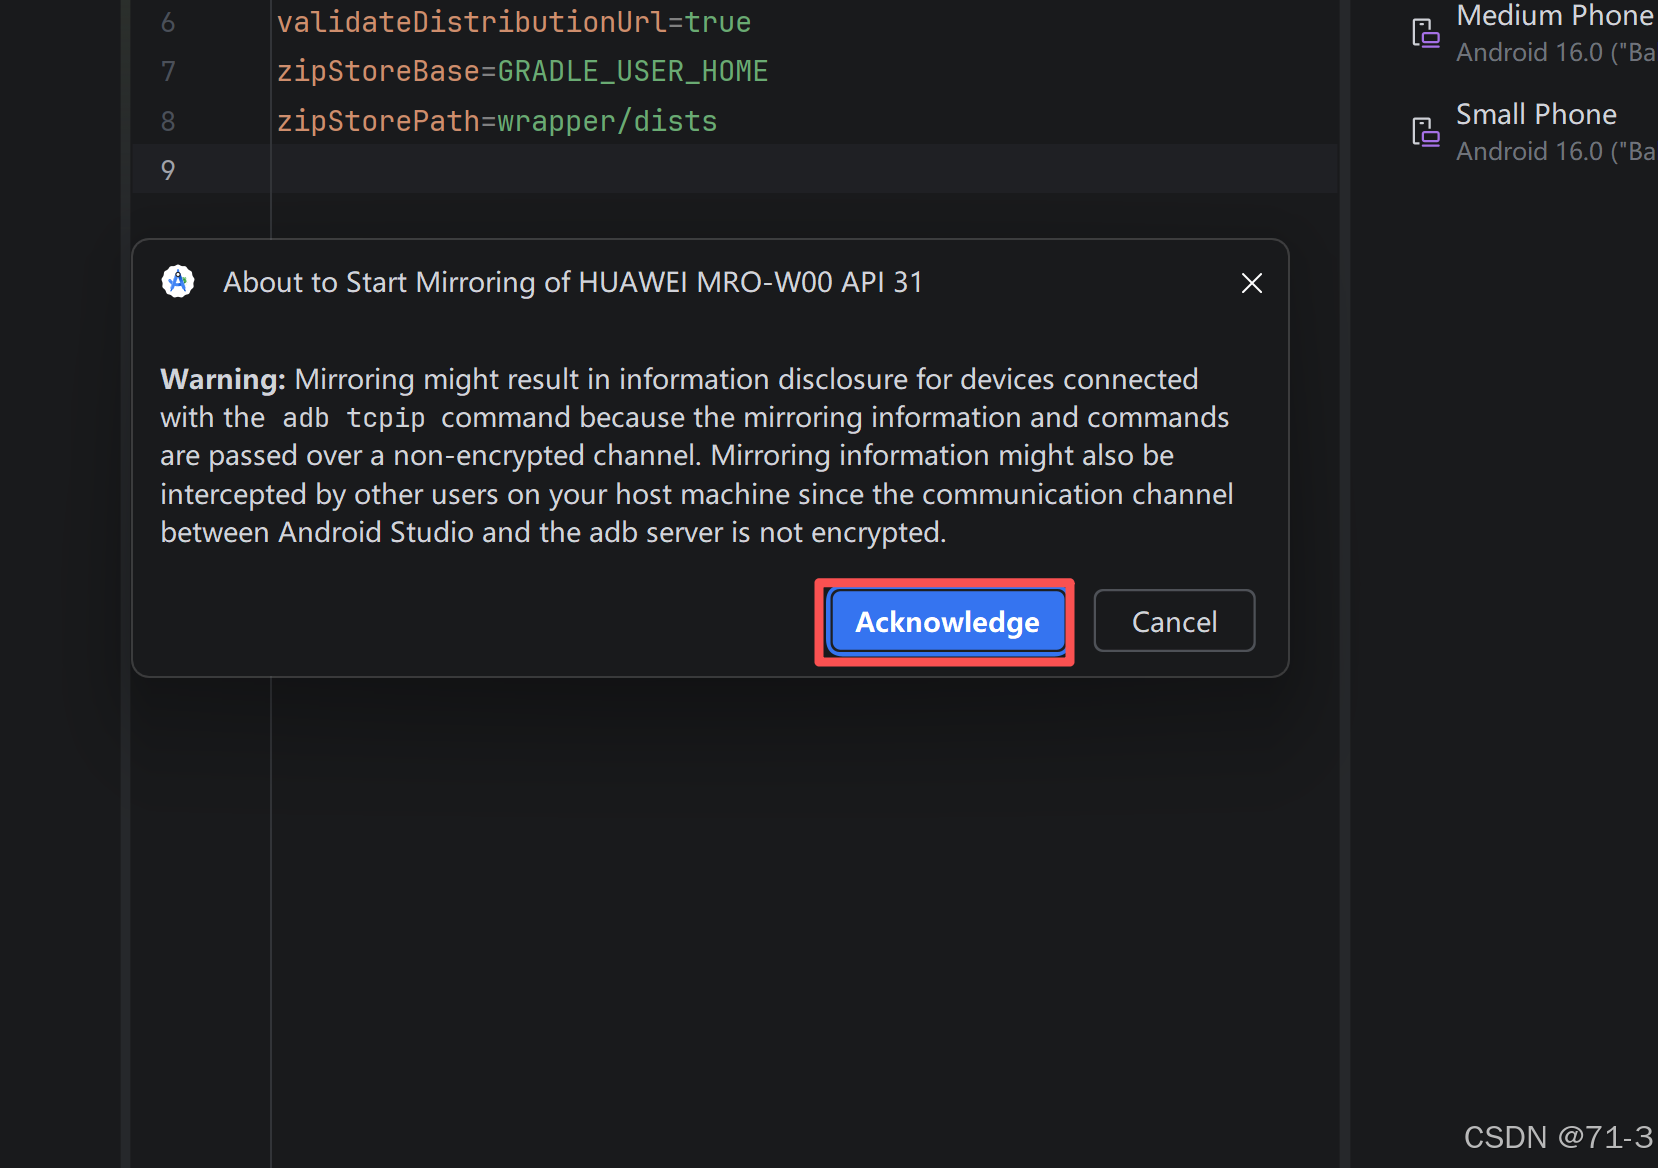Click the Acknowledge button
This screenshot has width=1658, height=1168.
947,621
